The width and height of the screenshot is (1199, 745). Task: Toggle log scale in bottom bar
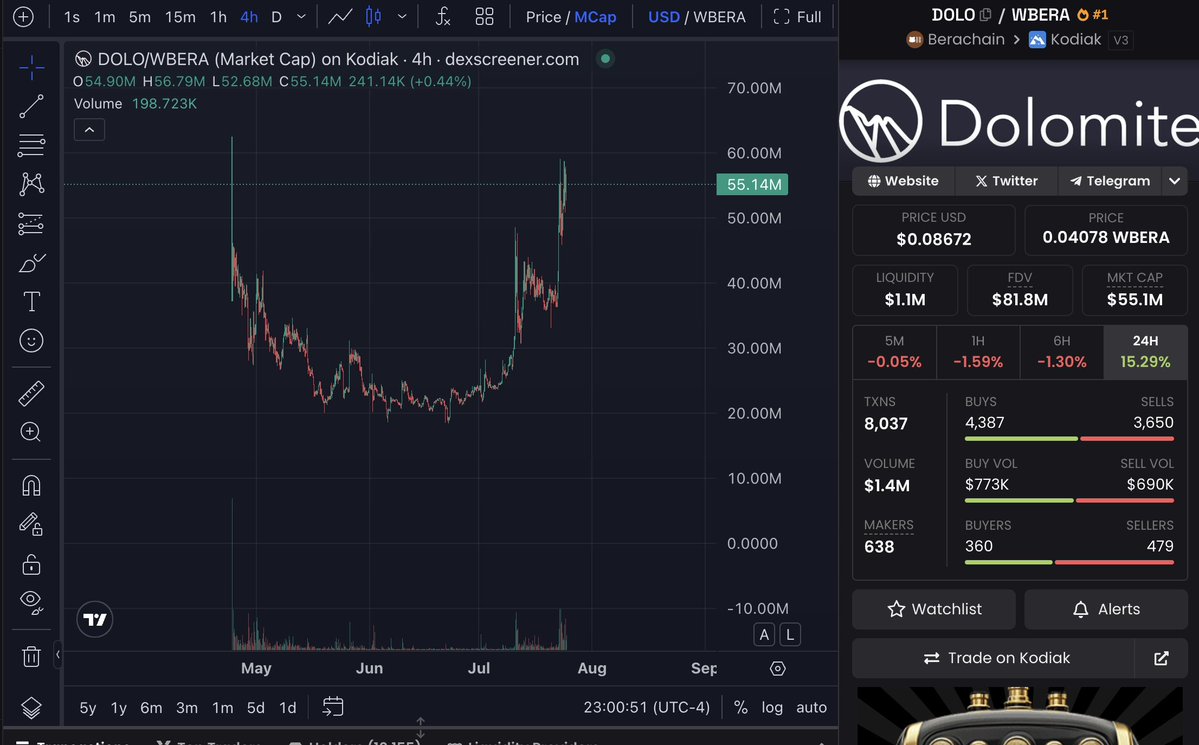tap(772, 708)
